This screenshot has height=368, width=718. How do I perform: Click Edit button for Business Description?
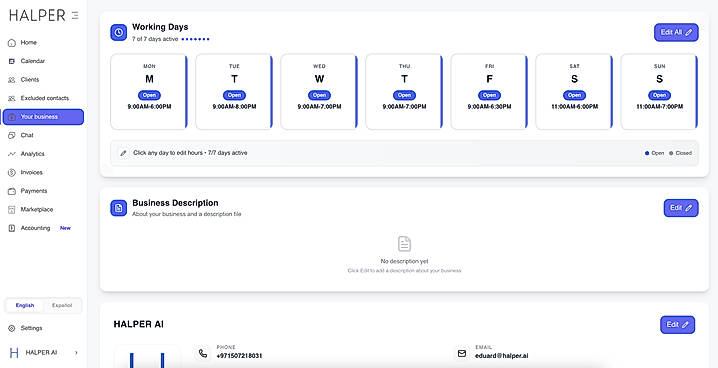pyautogui.click(x=681, y=208)
